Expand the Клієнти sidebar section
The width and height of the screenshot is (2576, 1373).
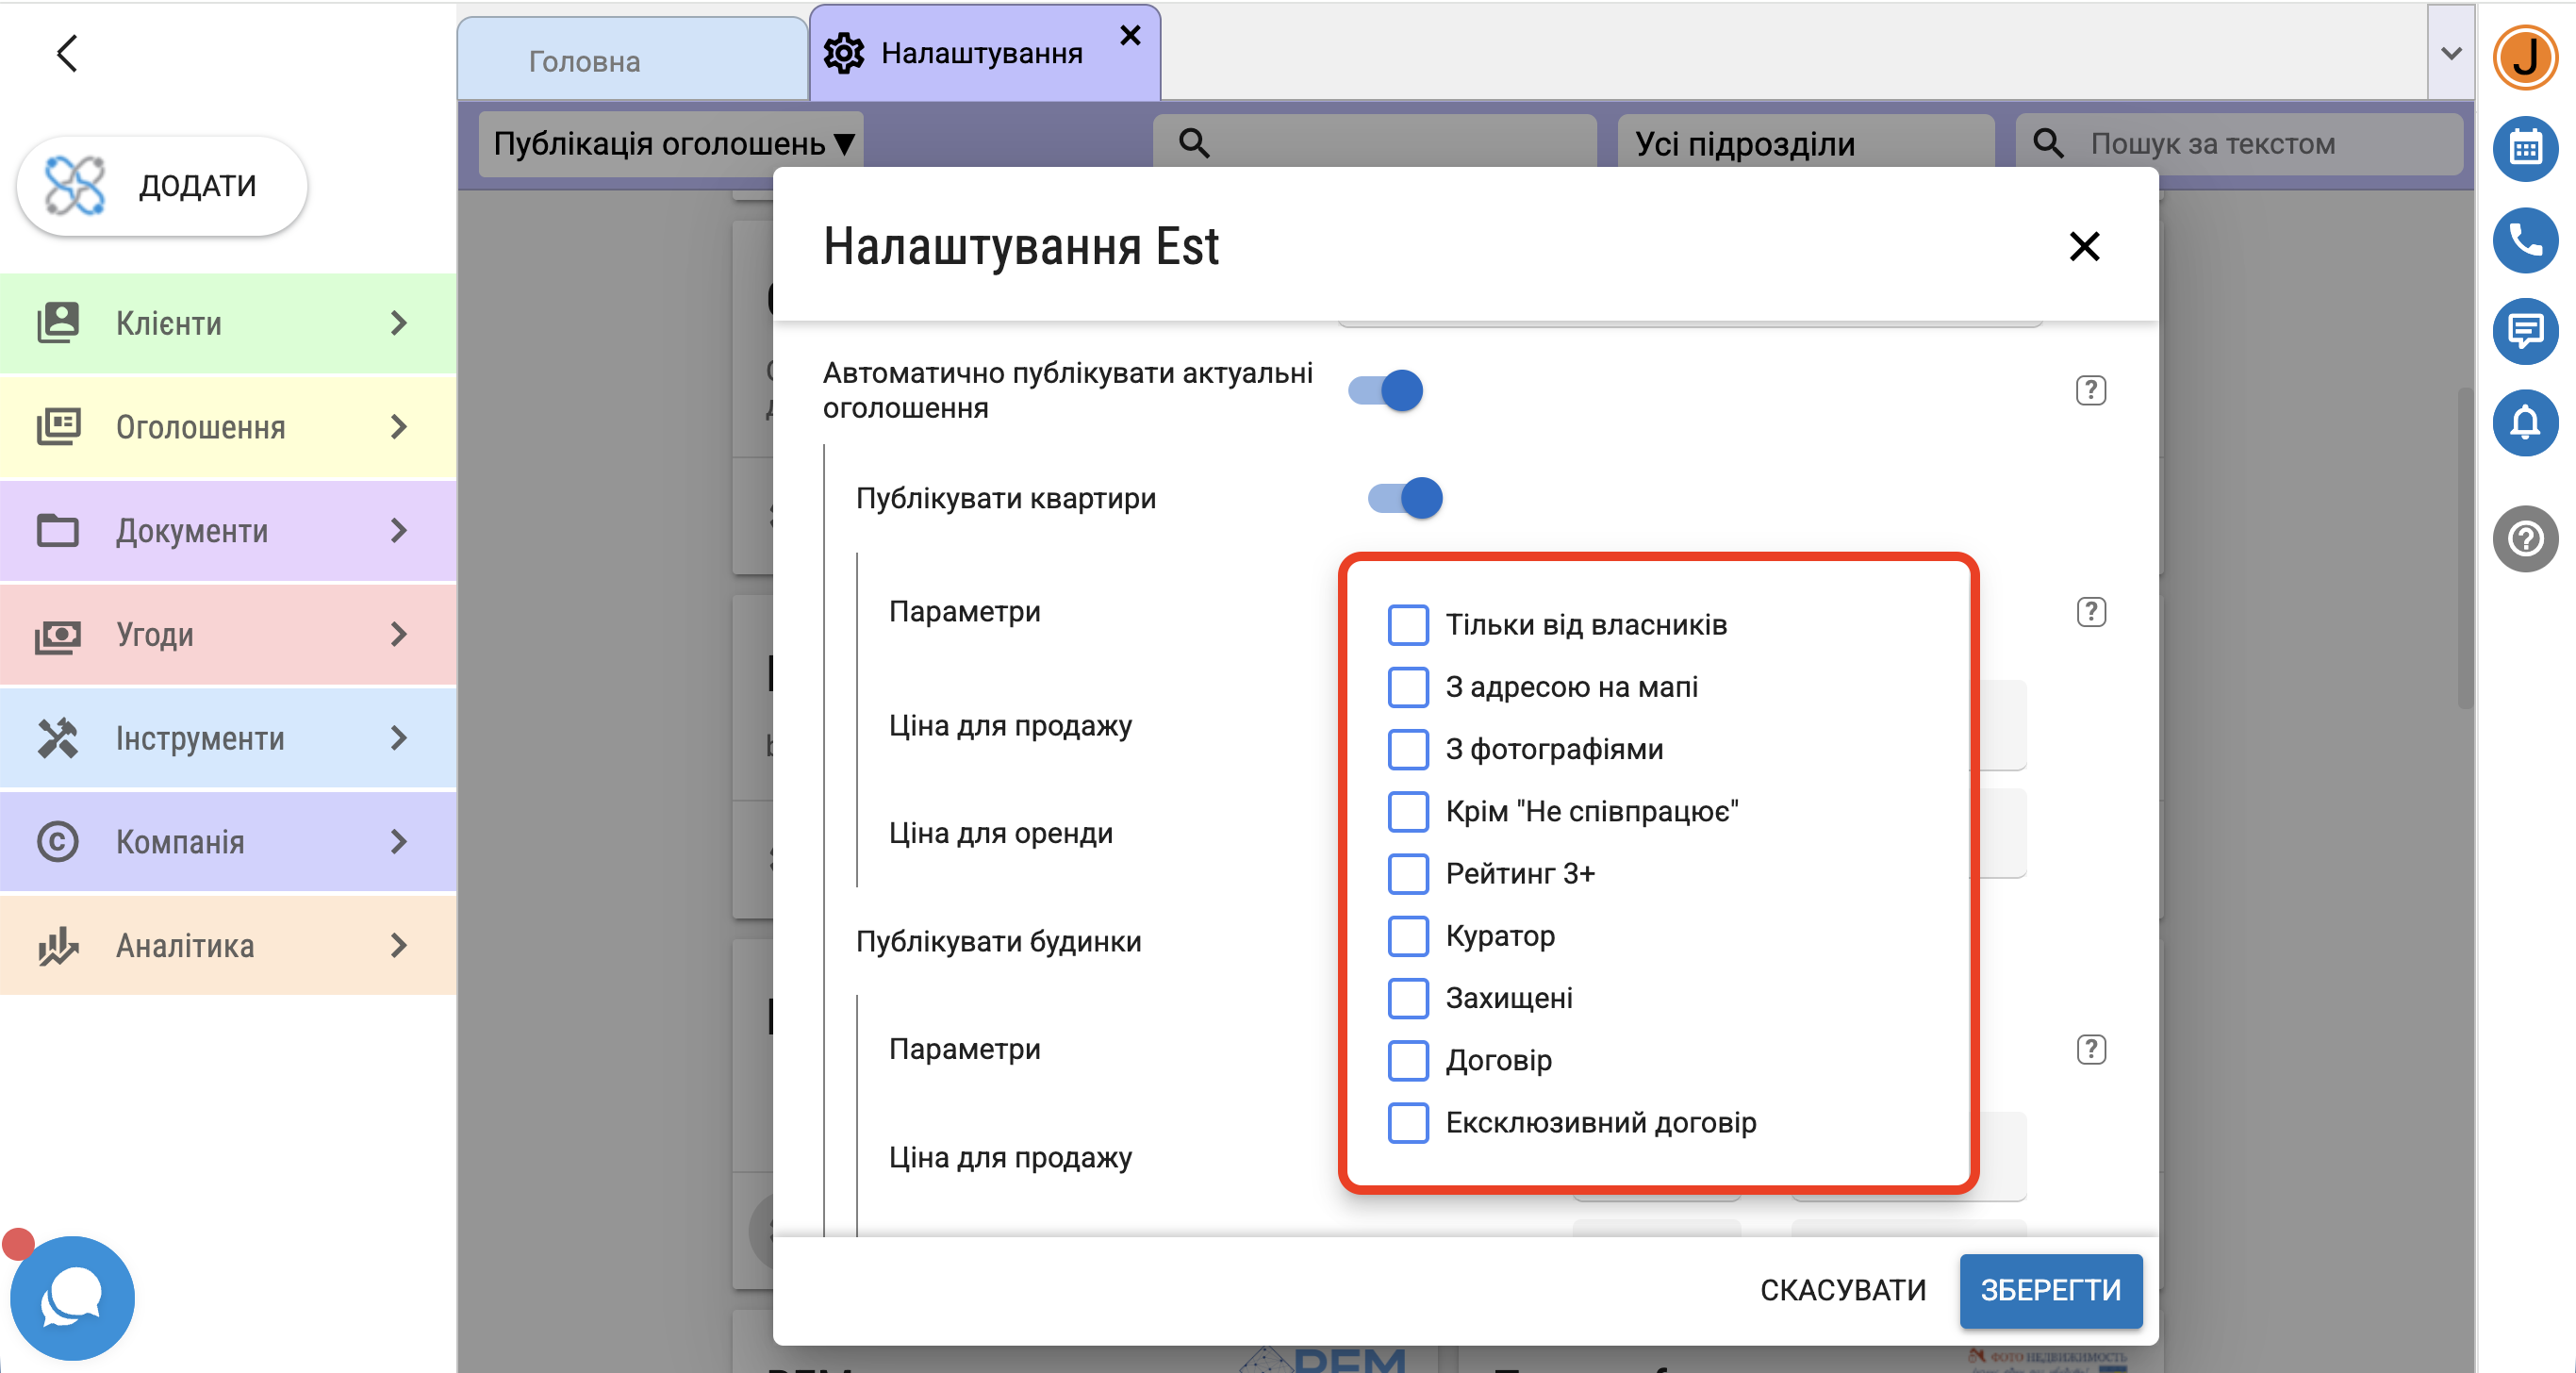228,323
